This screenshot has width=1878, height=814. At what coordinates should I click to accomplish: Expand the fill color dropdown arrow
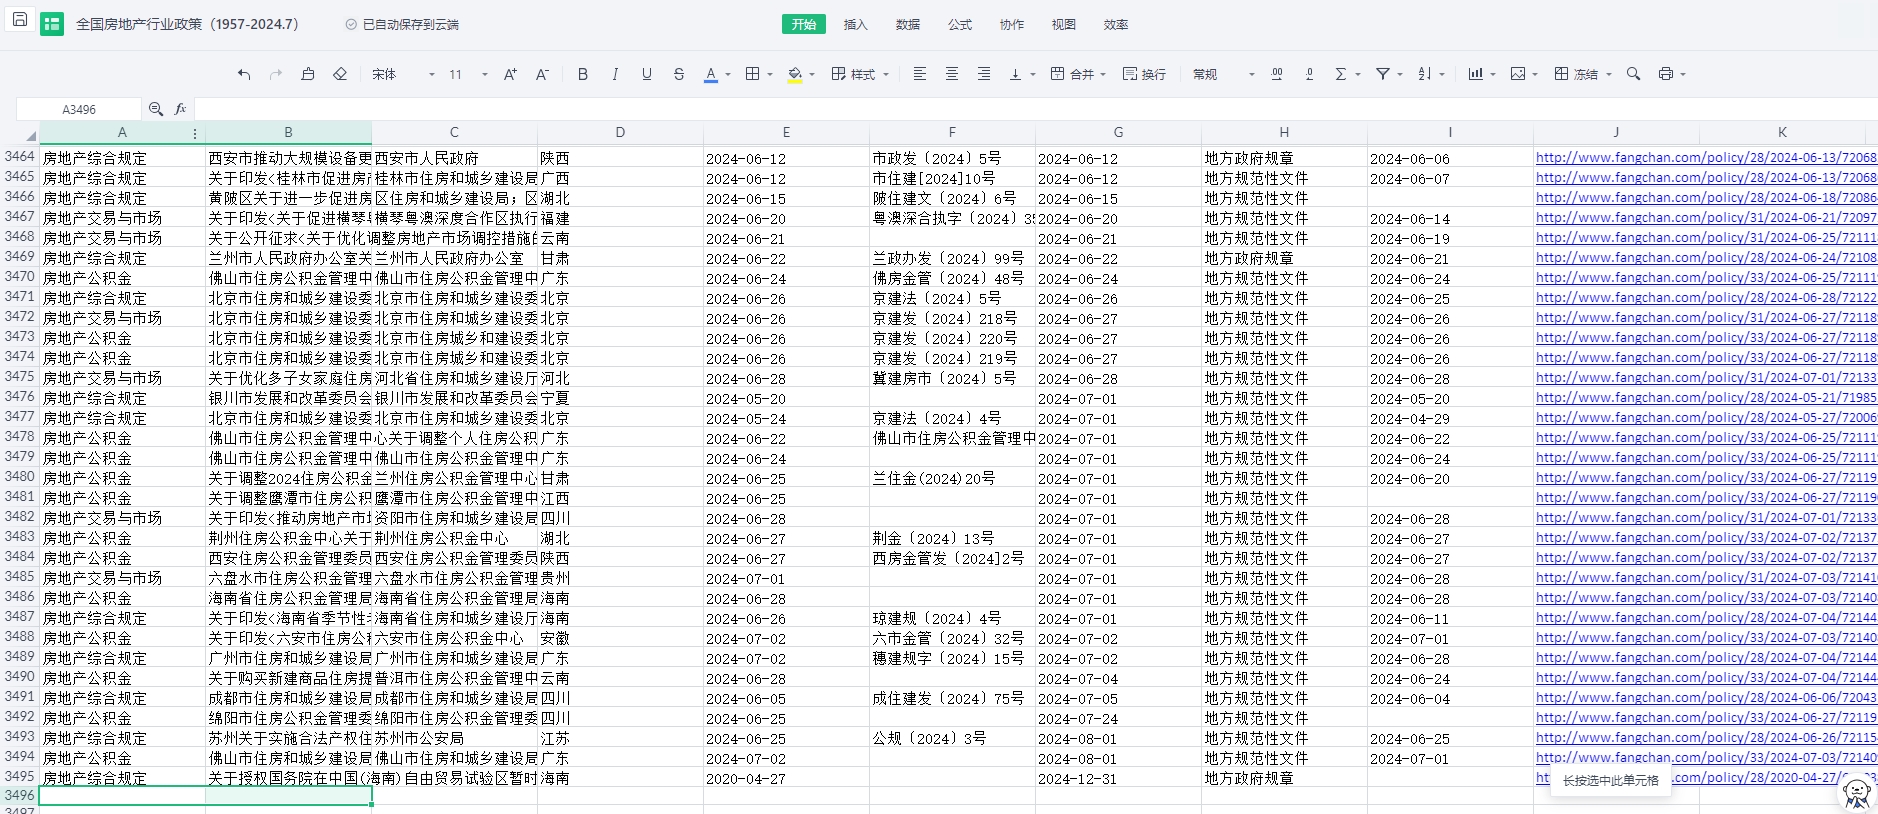pos(812,74)
